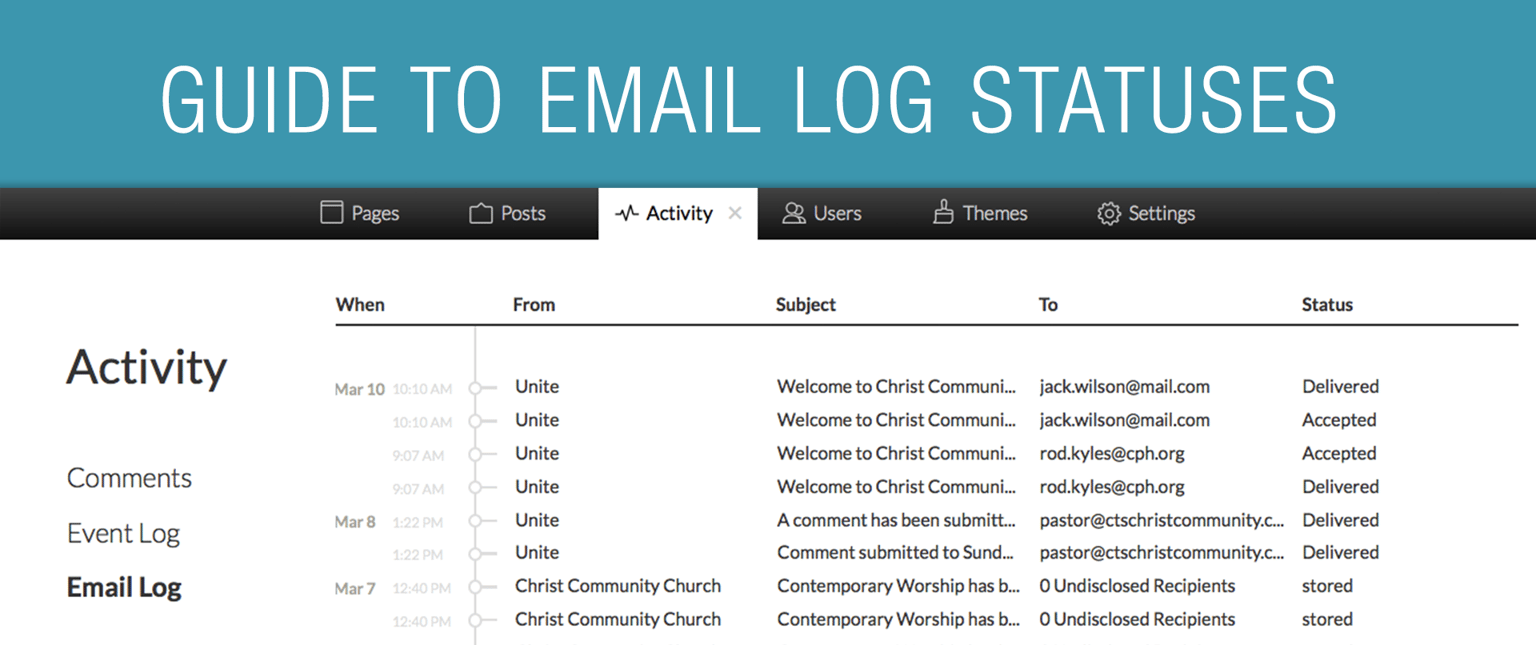Open the Settings gear icon
The height and width of the screenshot is (645, 1536).
pos(1108,212)
